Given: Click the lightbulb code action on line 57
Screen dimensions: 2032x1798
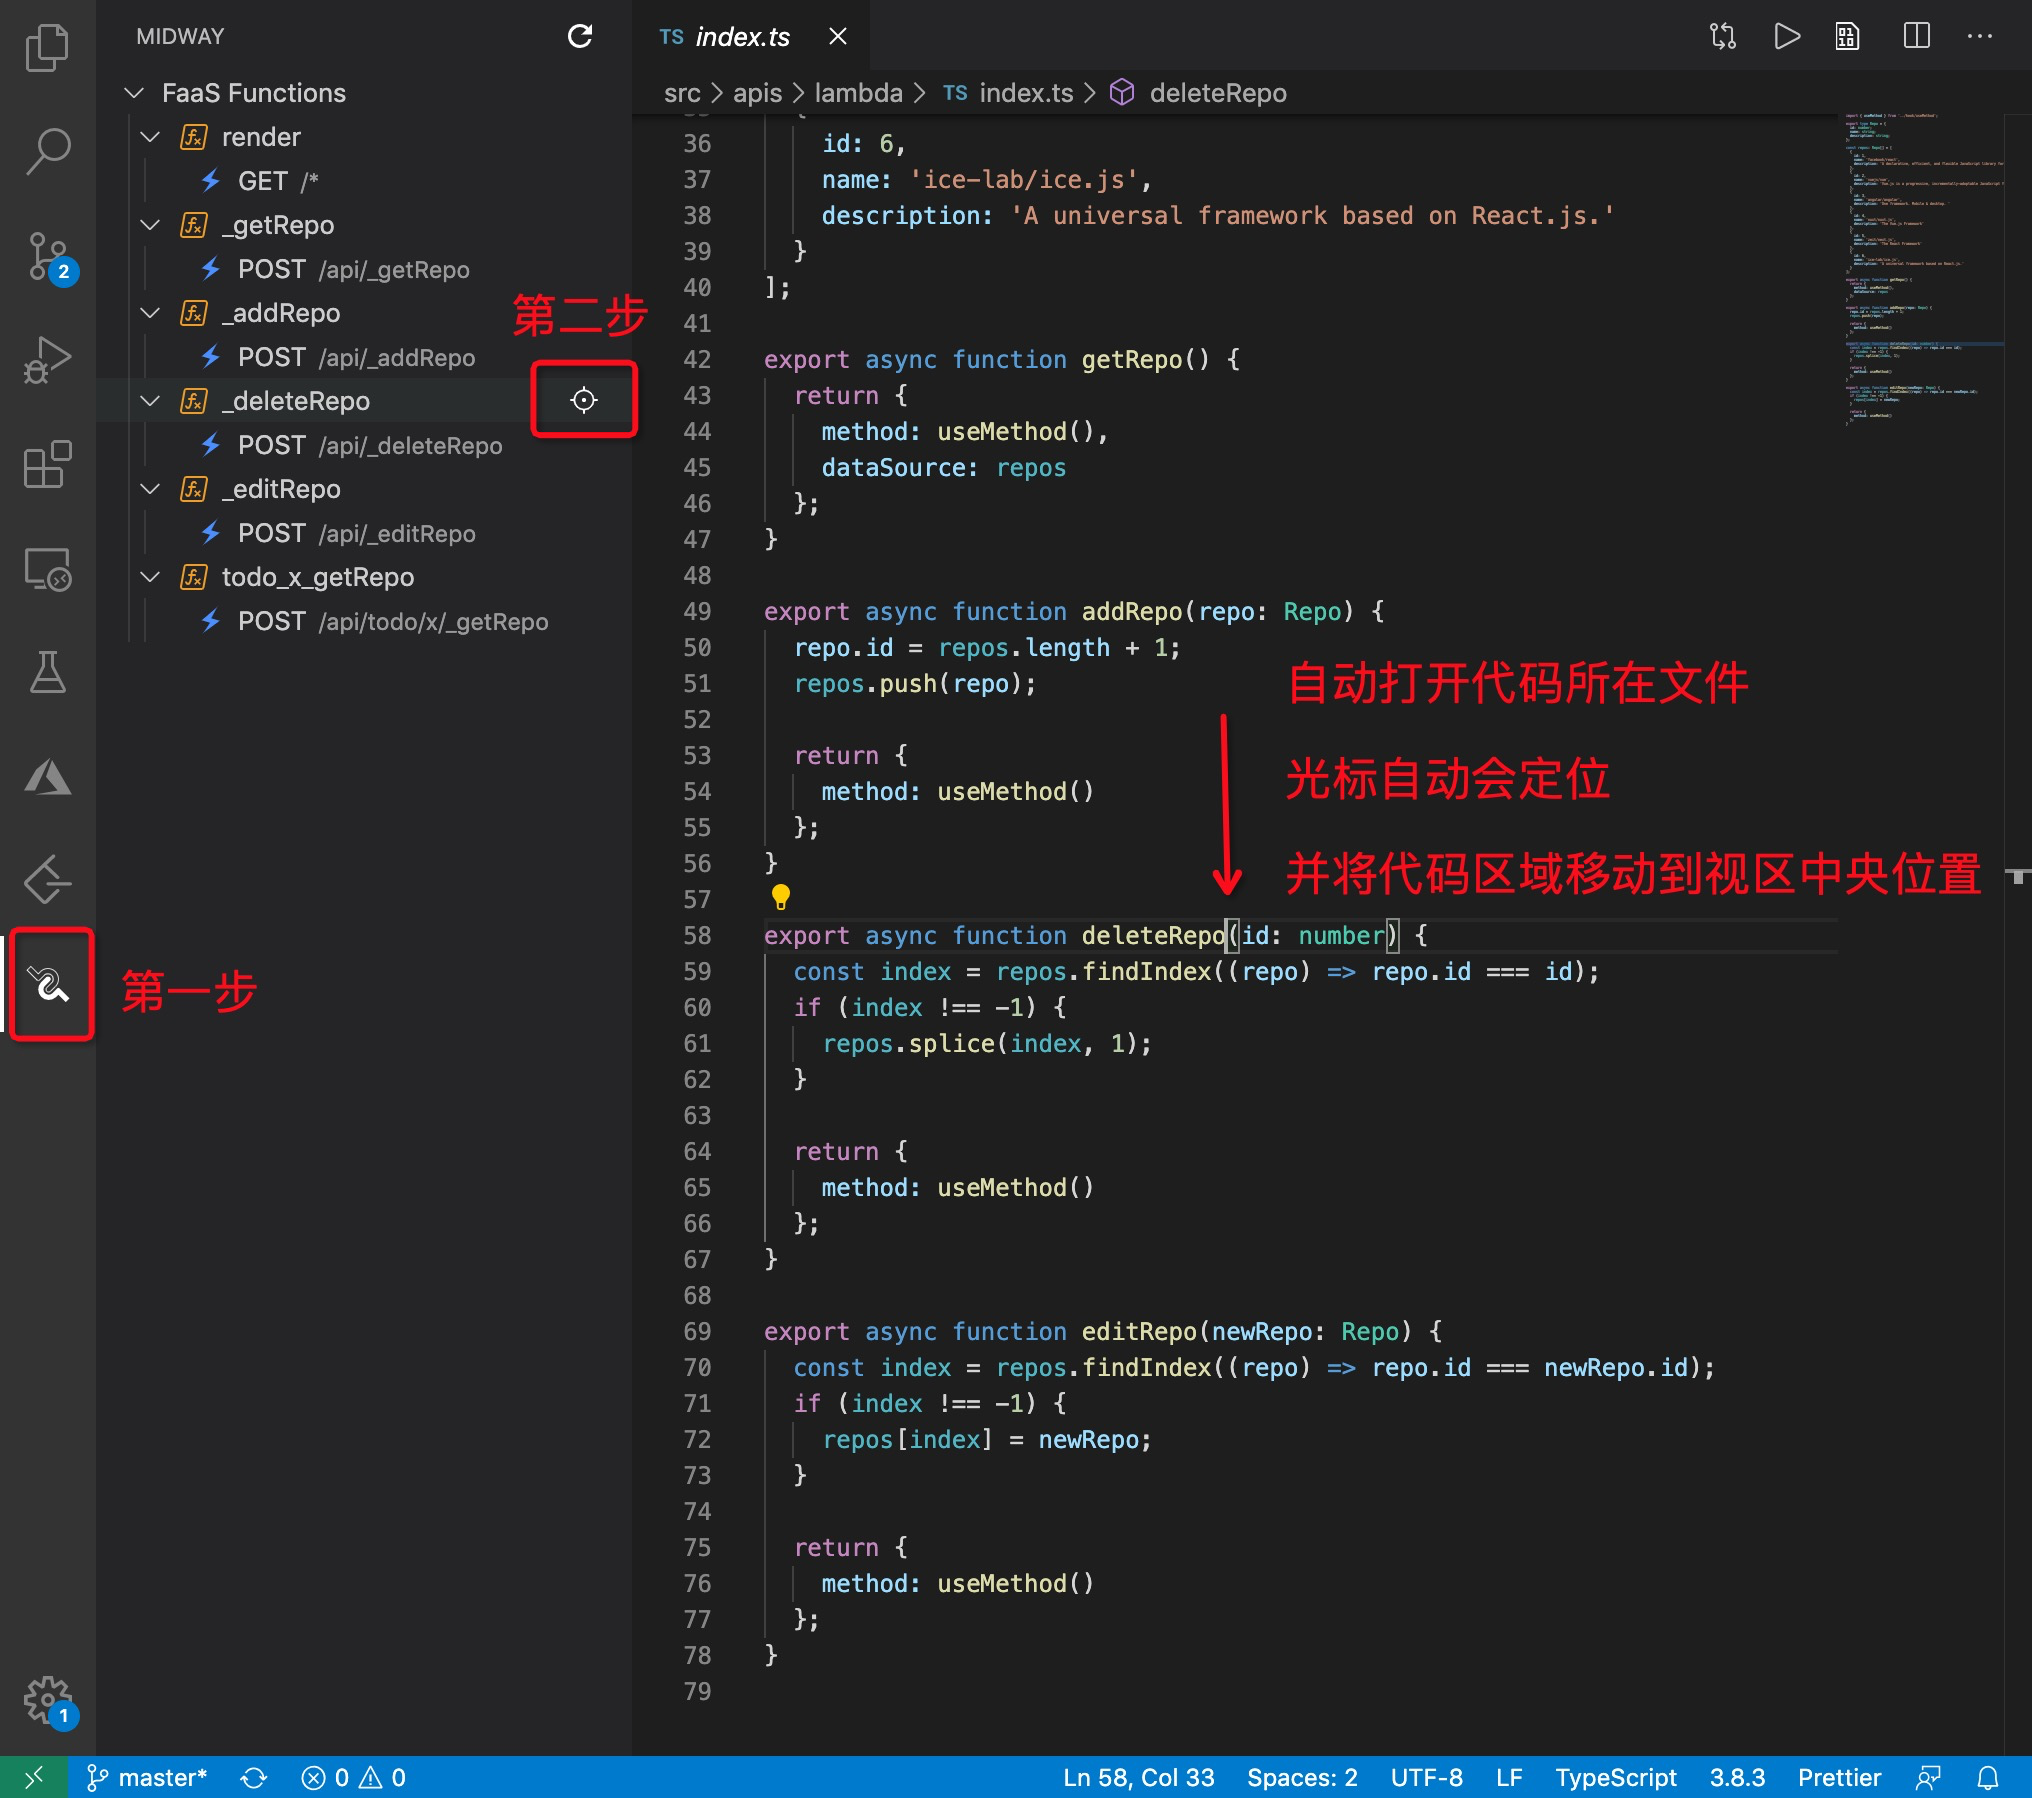Looking at the screenshot, I should [781, 896].
